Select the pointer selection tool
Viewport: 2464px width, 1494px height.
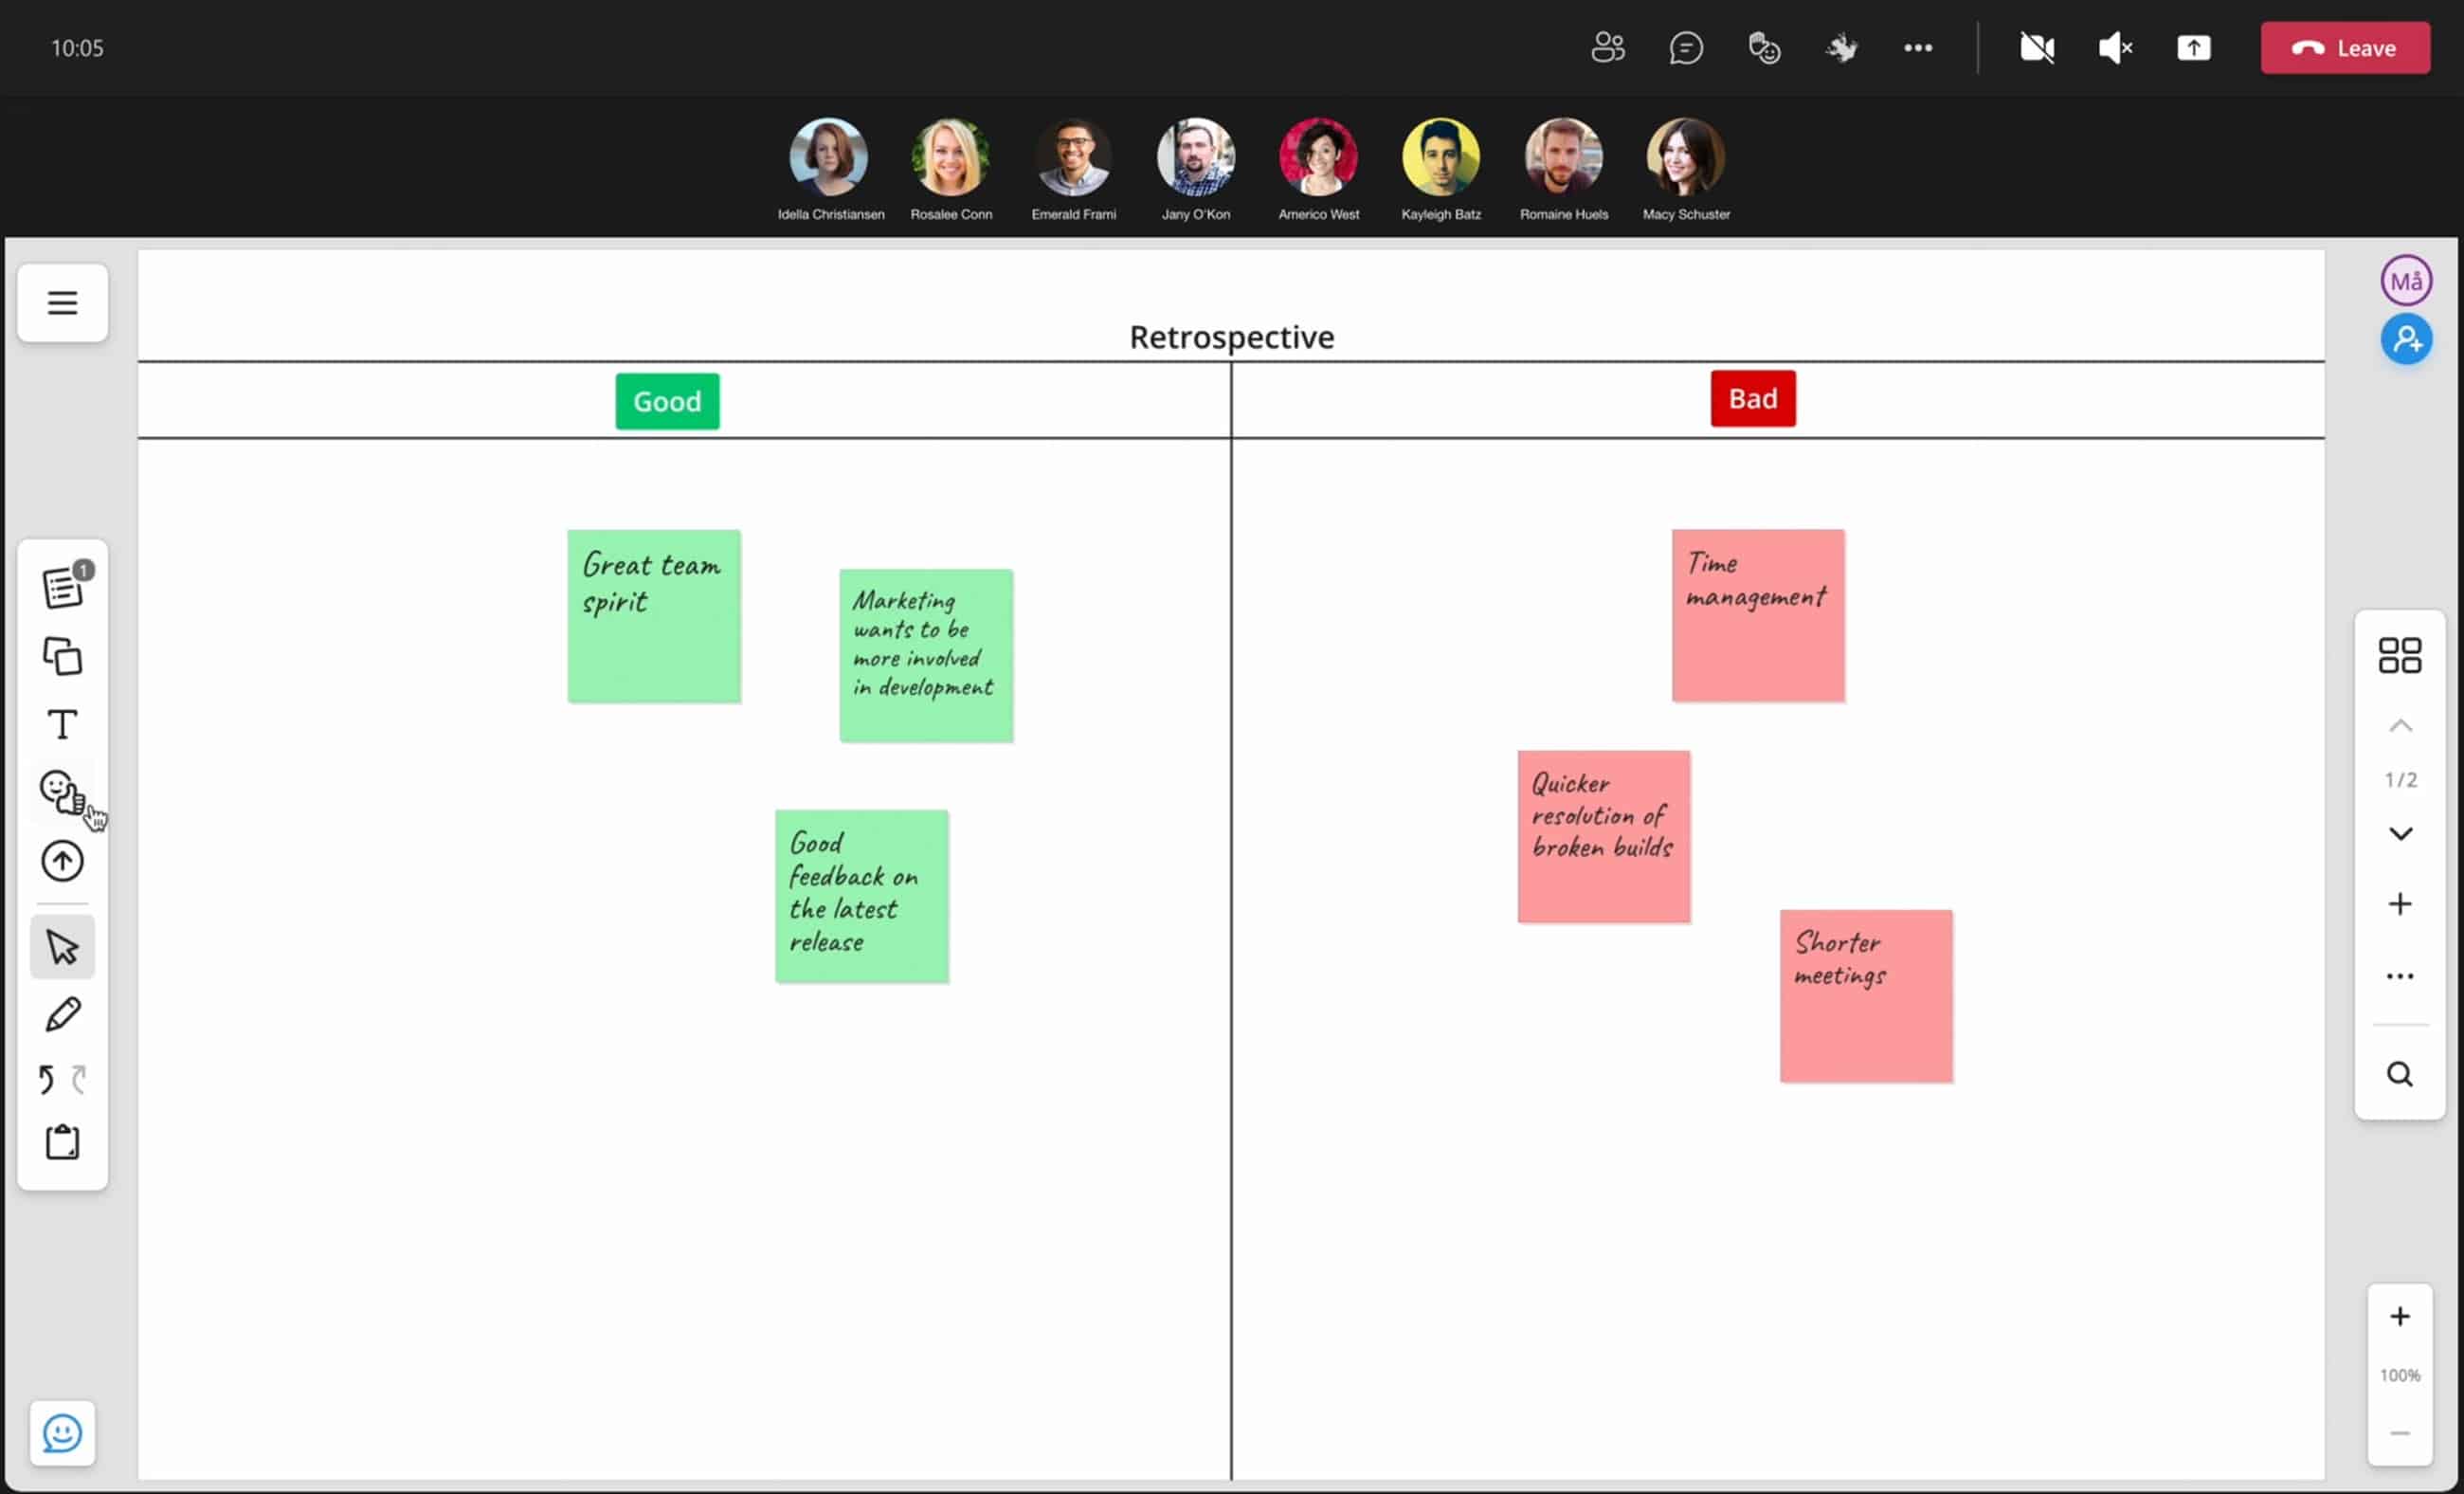point(62,946)
